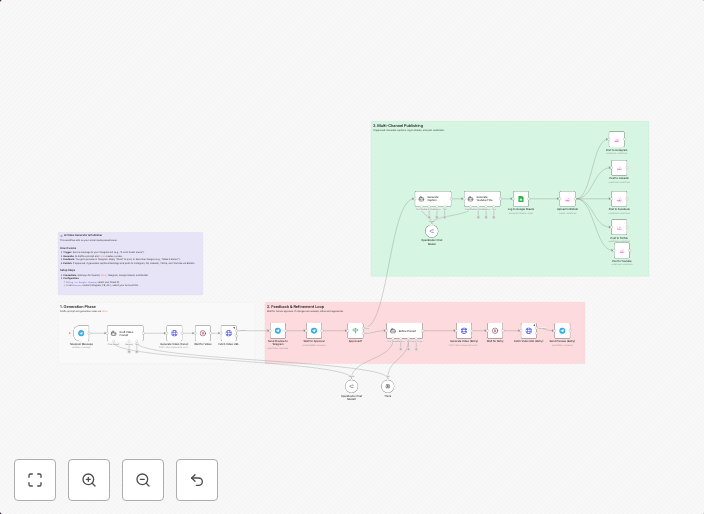Select the Approved? switch node
The image size is (704, 514).
click(x=354, y=330)
